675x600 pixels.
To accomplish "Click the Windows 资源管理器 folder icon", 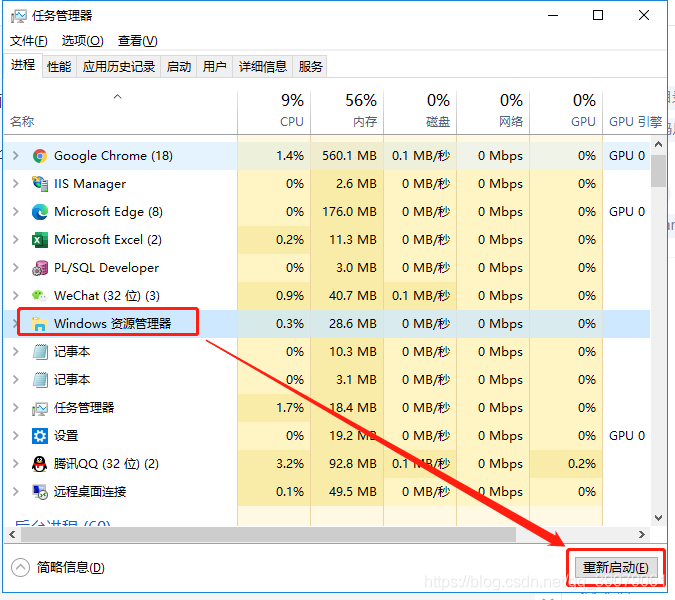I will click(x=40, y=324).
